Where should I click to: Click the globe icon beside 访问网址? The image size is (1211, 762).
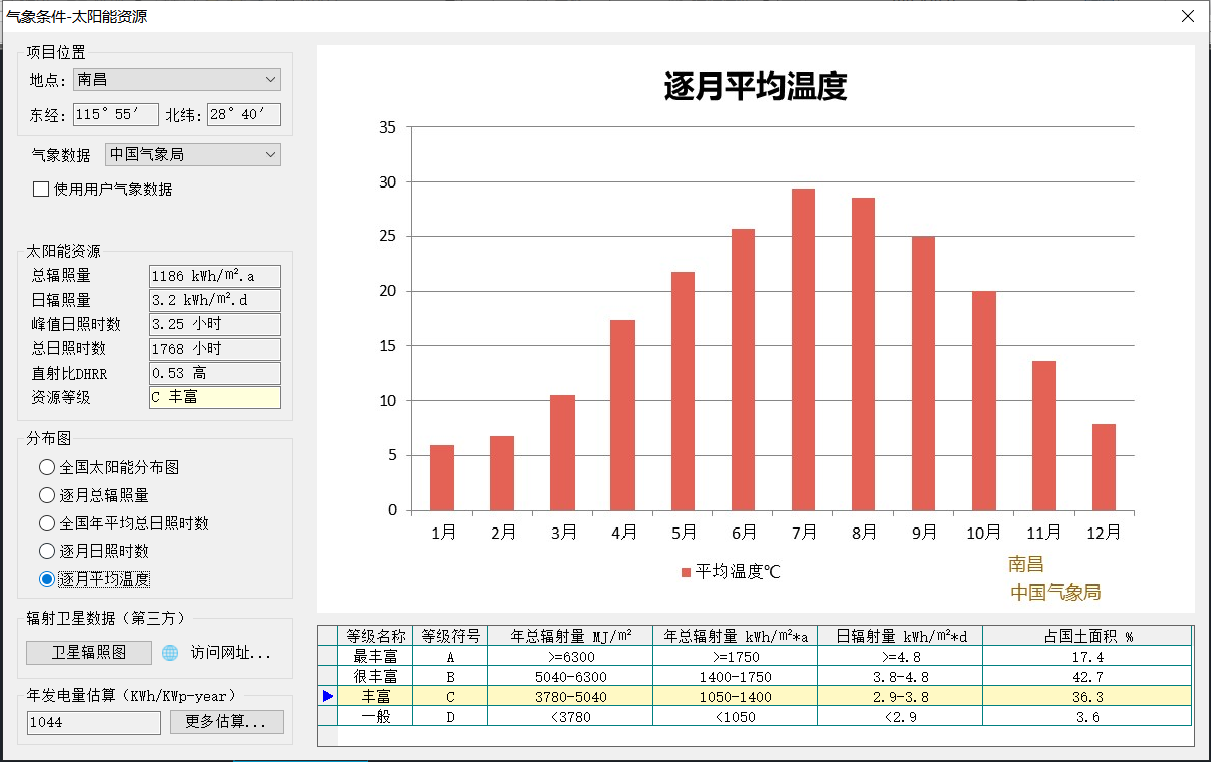(170, 653)
